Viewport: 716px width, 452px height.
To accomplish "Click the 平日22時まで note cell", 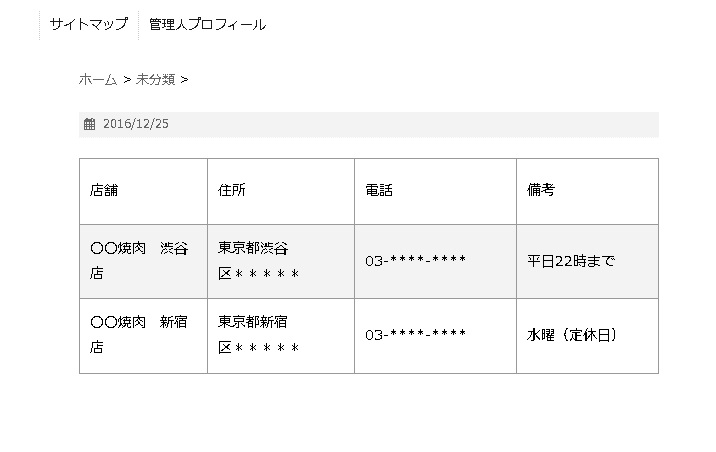I will 572,261.
